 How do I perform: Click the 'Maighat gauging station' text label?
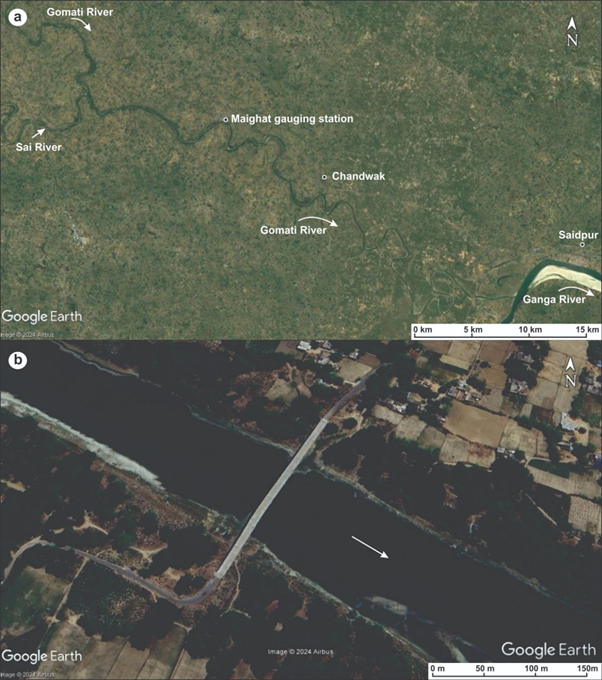pyautogui.click(x=292, y=119)
